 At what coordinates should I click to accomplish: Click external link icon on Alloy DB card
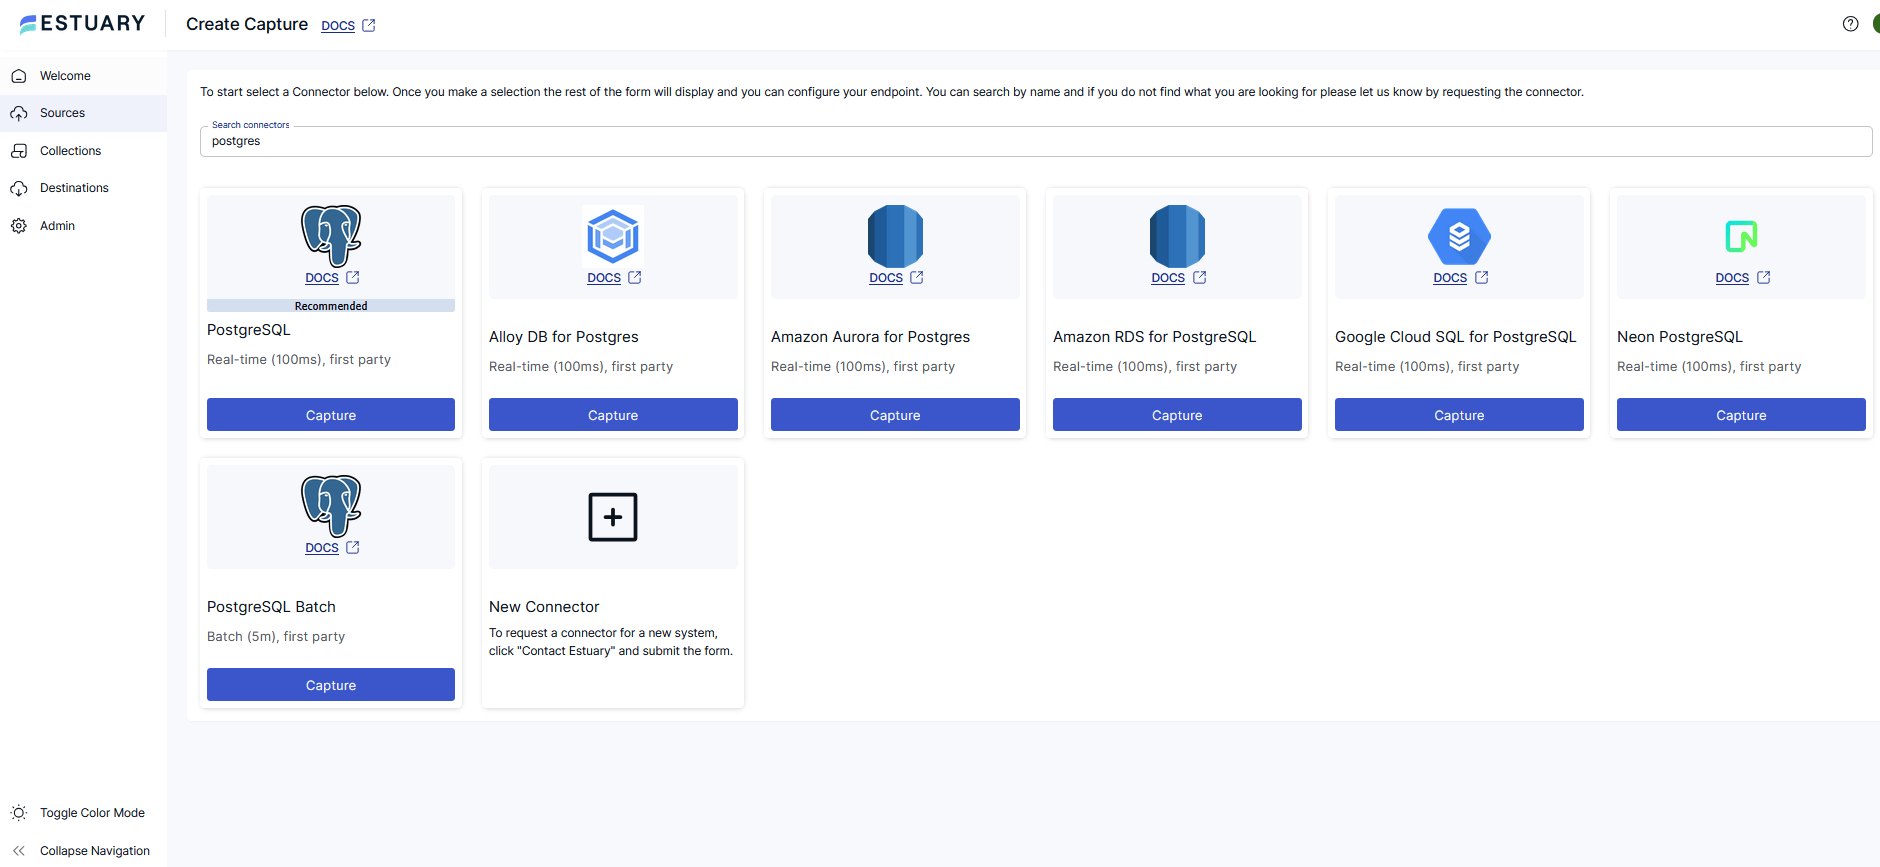coord(635,277)
